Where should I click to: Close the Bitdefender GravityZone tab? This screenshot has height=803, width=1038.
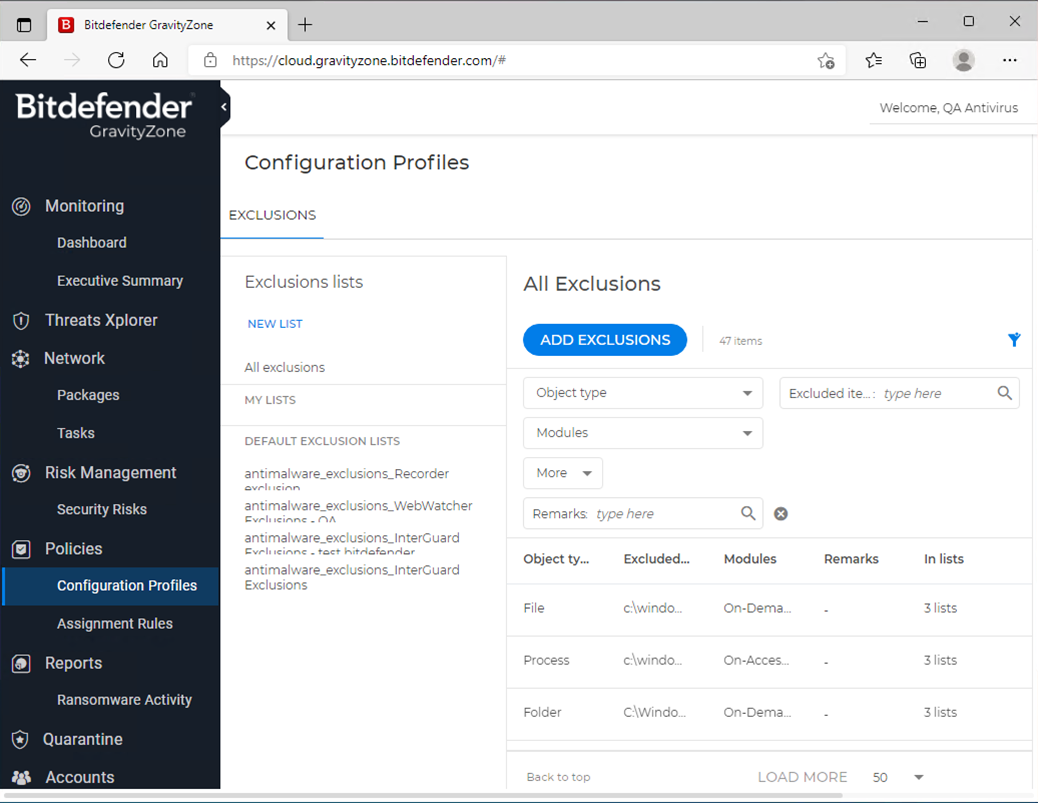[271, 25]
